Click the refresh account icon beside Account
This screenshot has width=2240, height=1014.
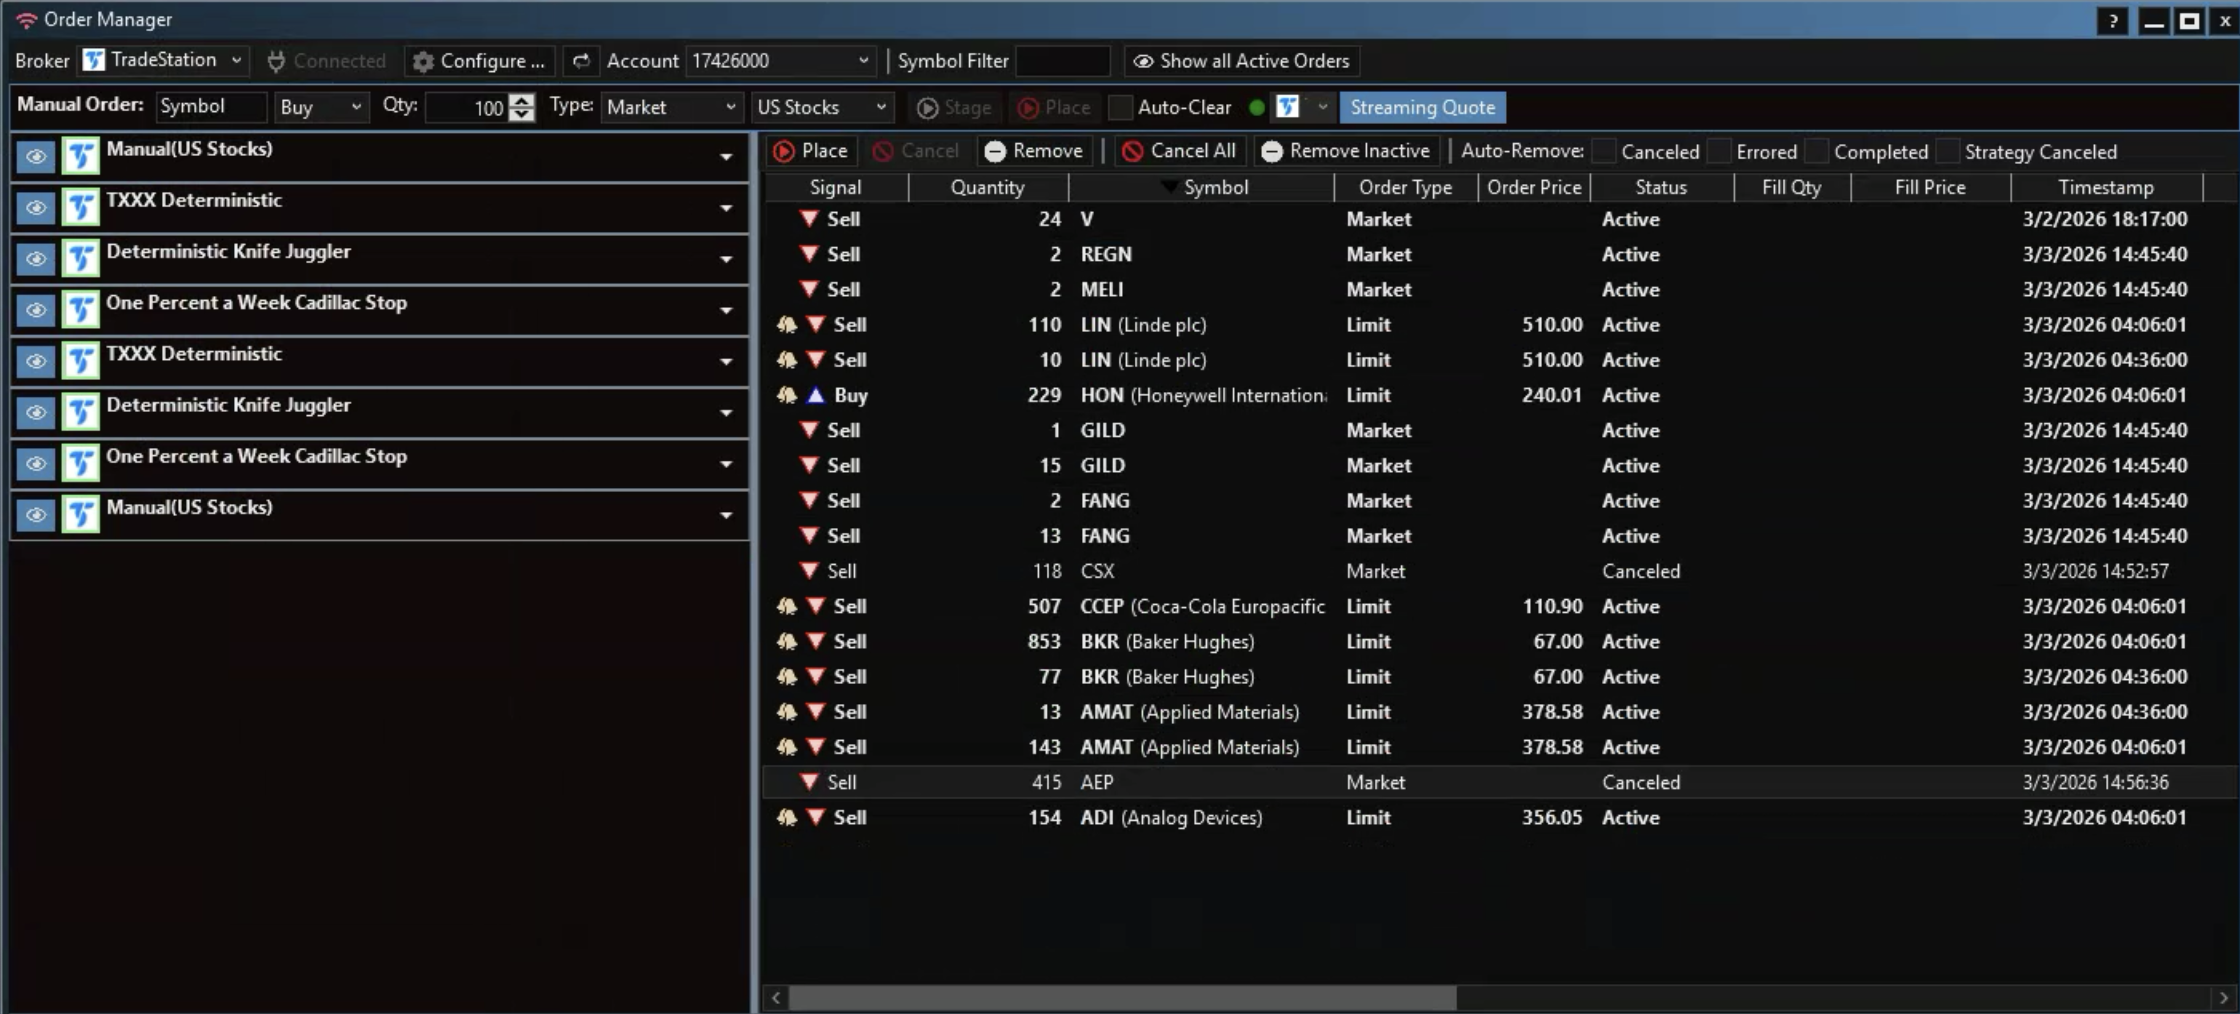click(x=580, y=61)
